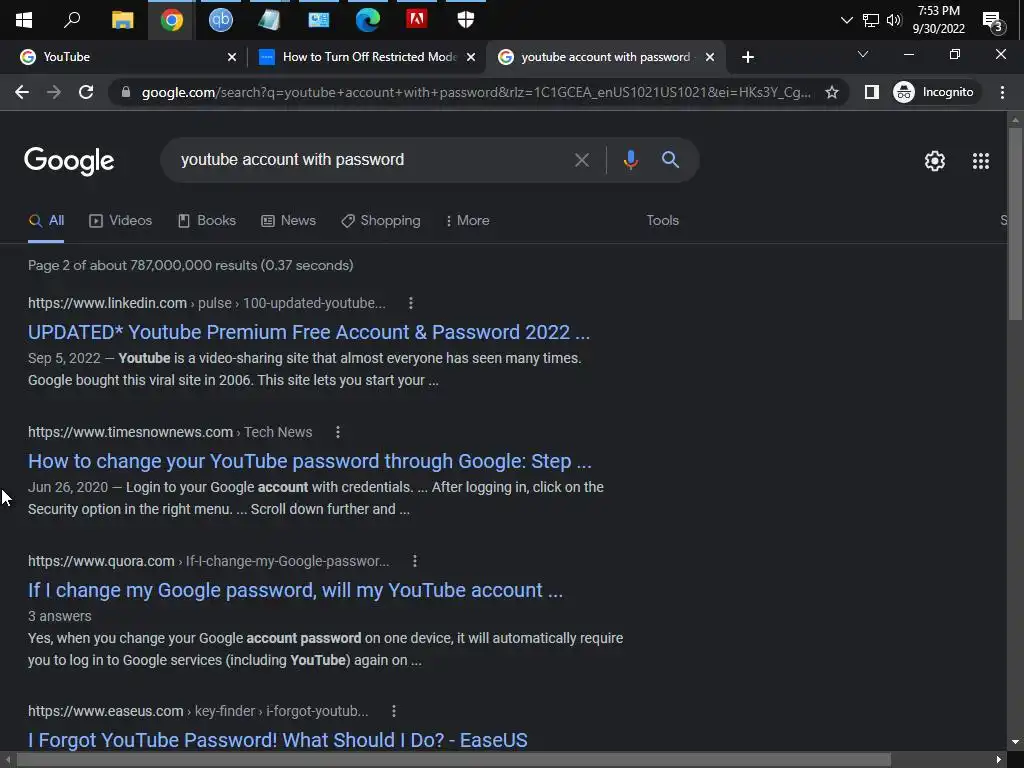Switch to Videos results

[x=120, y=221]
